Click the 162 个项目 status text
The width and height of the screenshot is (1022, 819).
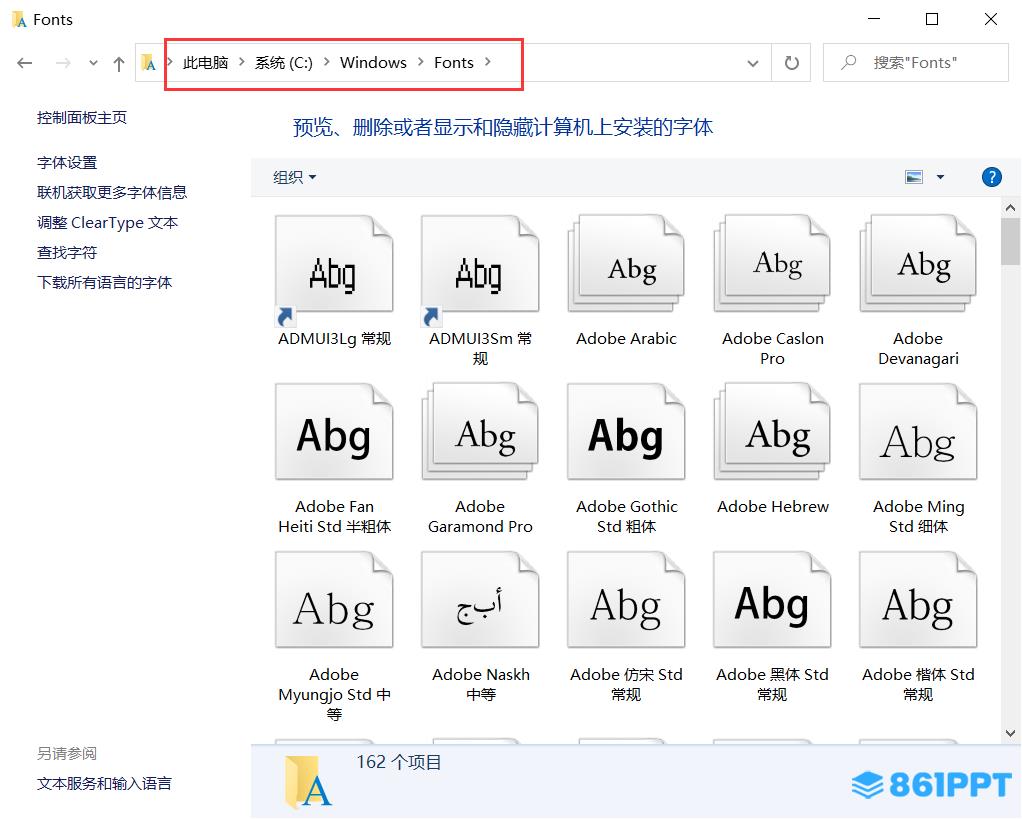399,762
